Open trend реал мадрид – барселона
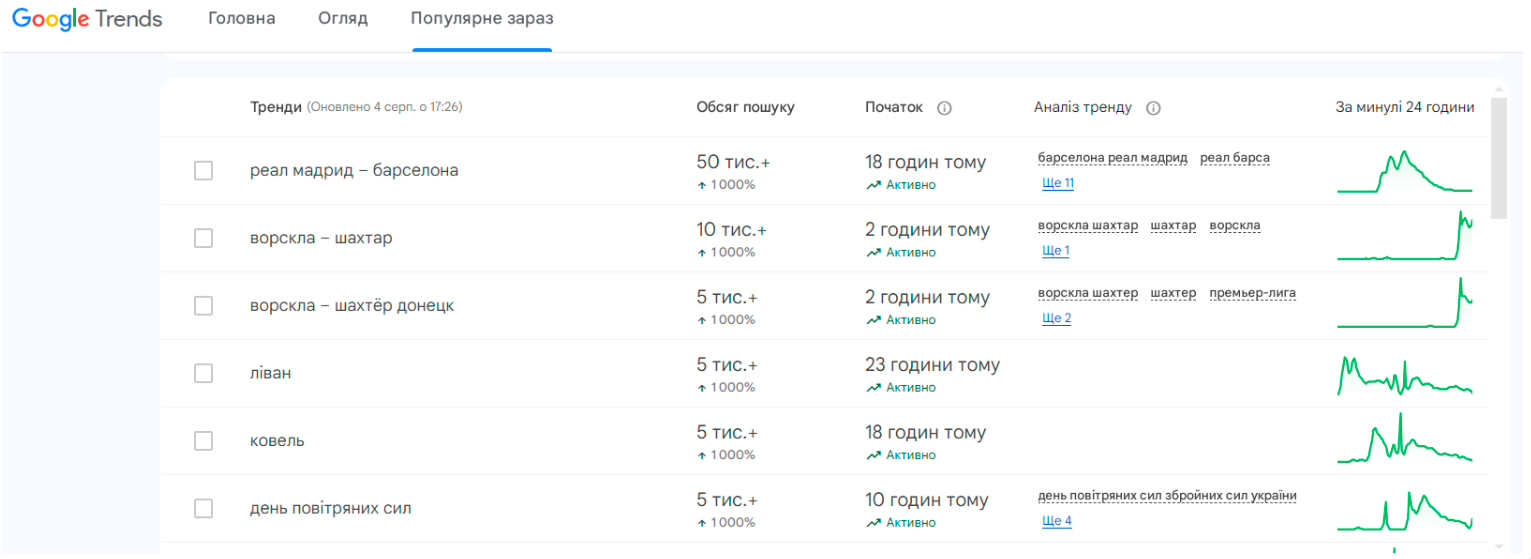The width and height of the screenshot is (1531, 559). 354,171
